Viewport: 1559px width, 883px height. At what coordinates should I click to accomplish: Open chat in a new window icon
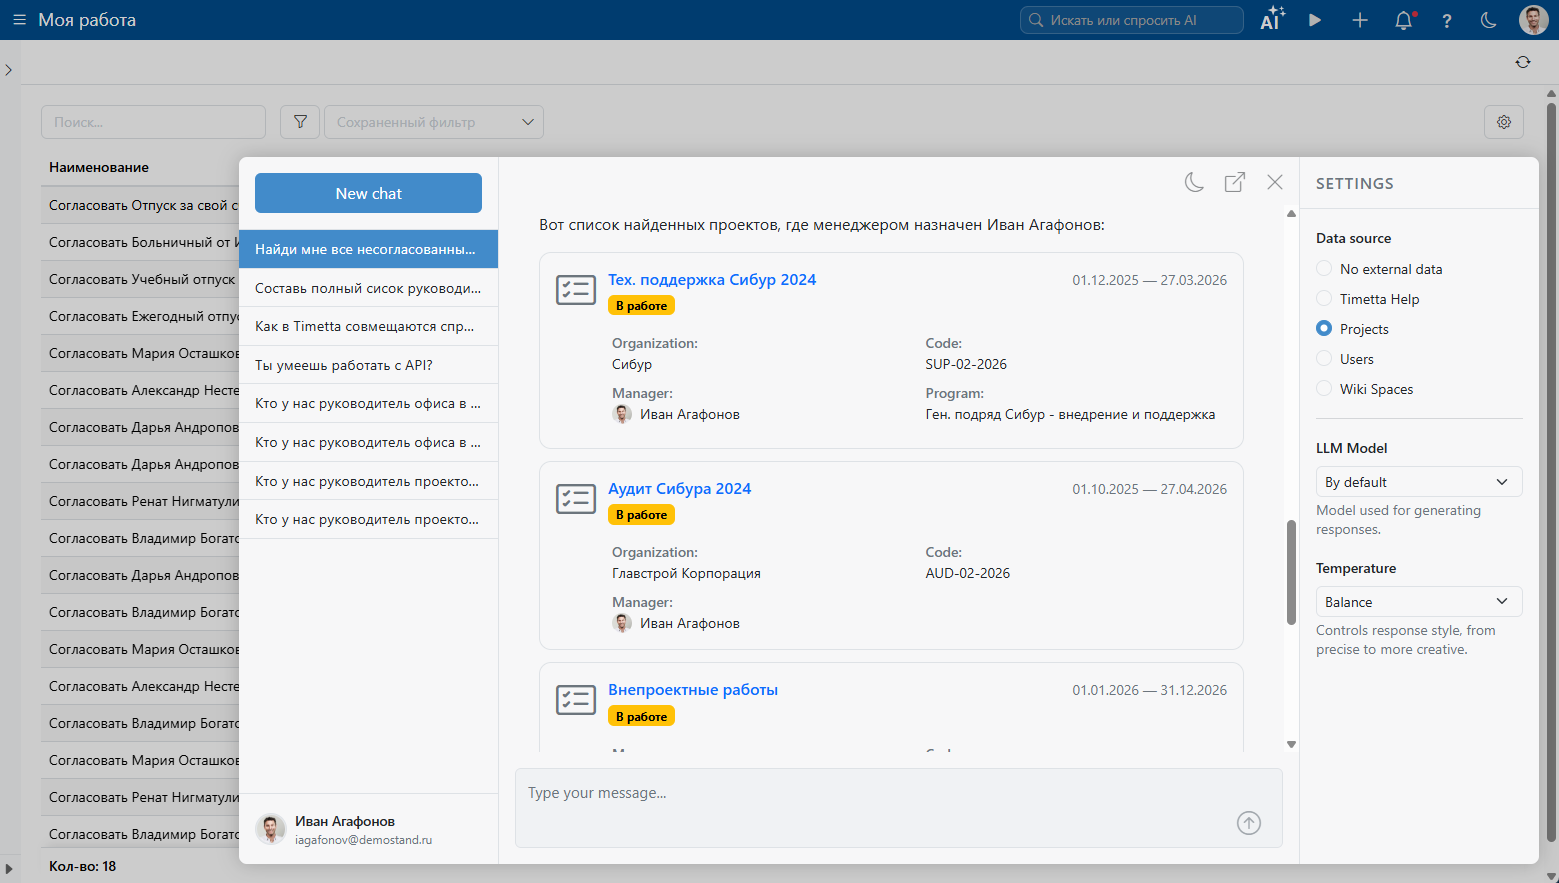pyautogui.click(x=1235, y=182)
